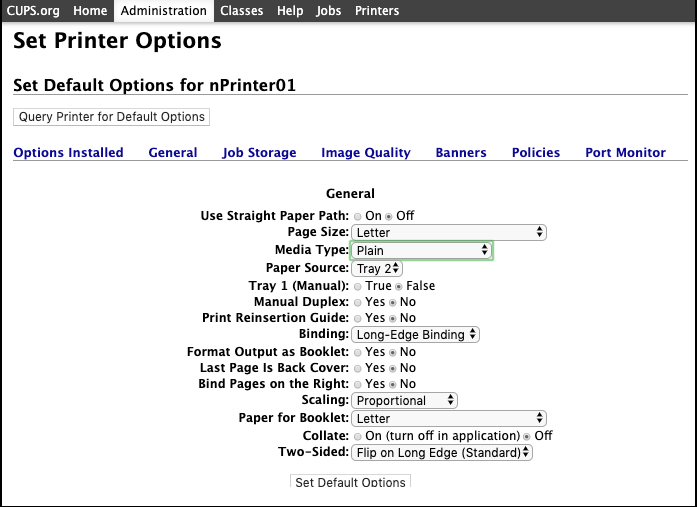Image resolution: width=697 pixels, height=507 pixels.
Task: Open the Binding dropdown
Action: [x=415, y=334]
